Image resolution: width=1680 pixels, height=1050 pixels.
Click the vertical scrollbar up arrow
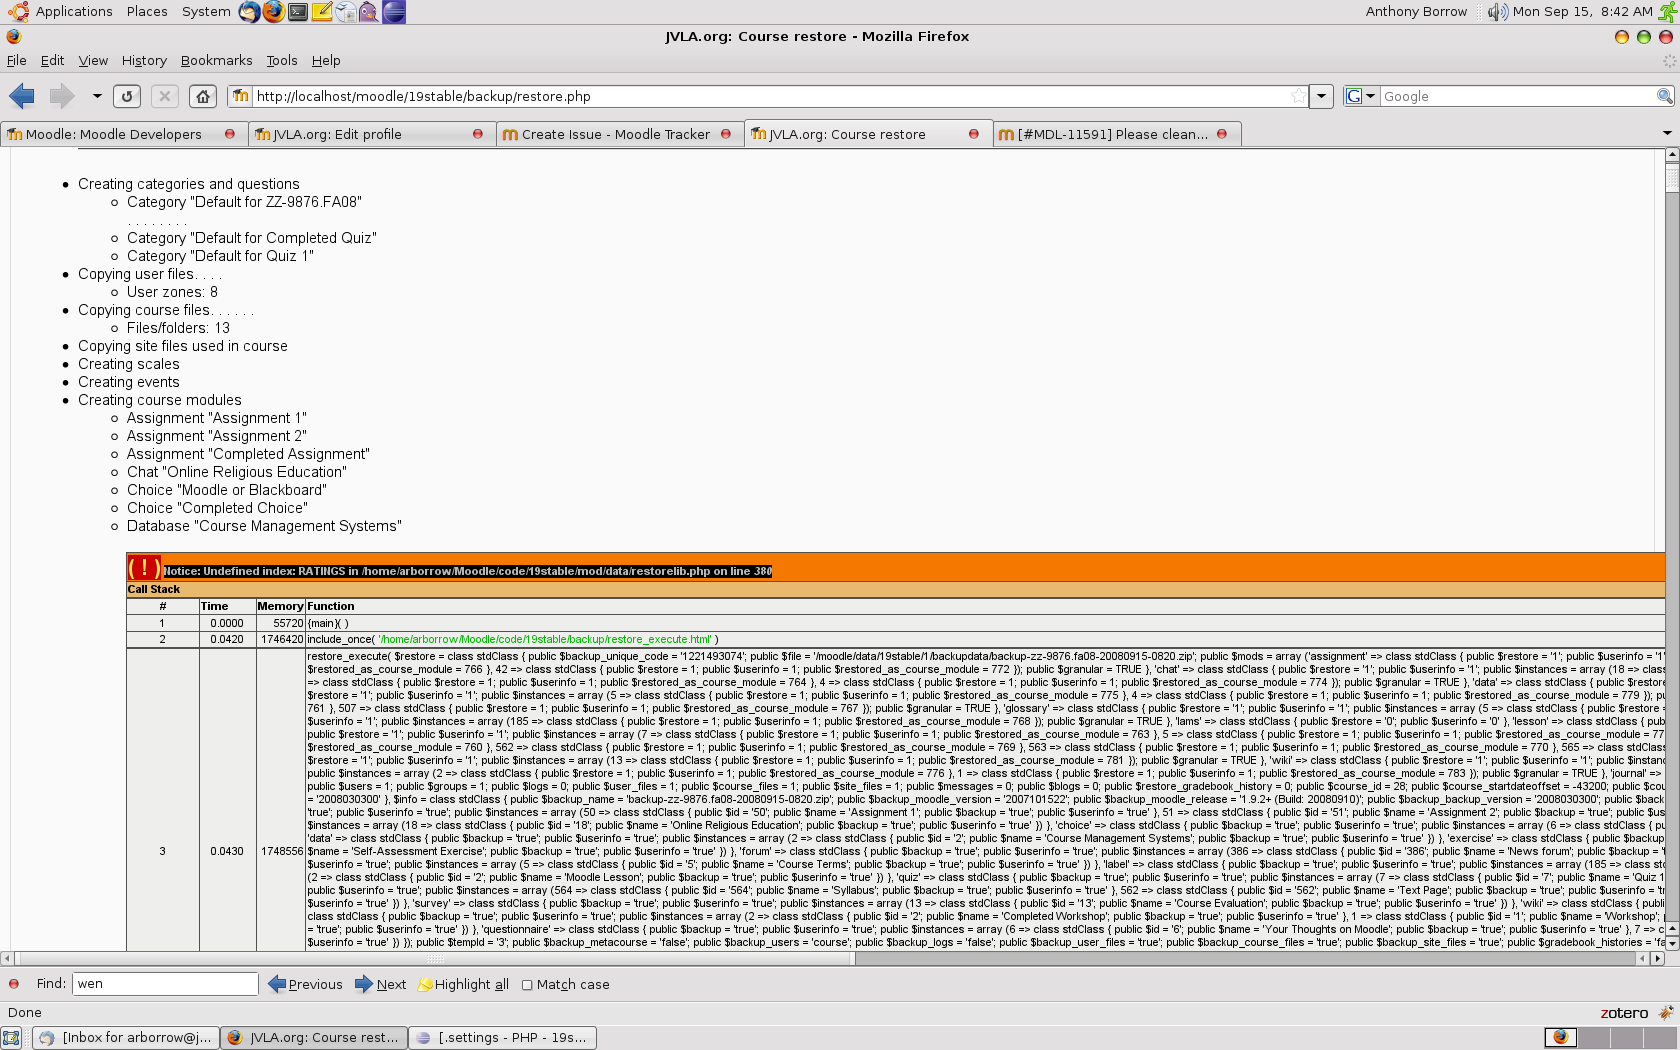tap(1671, 155)
